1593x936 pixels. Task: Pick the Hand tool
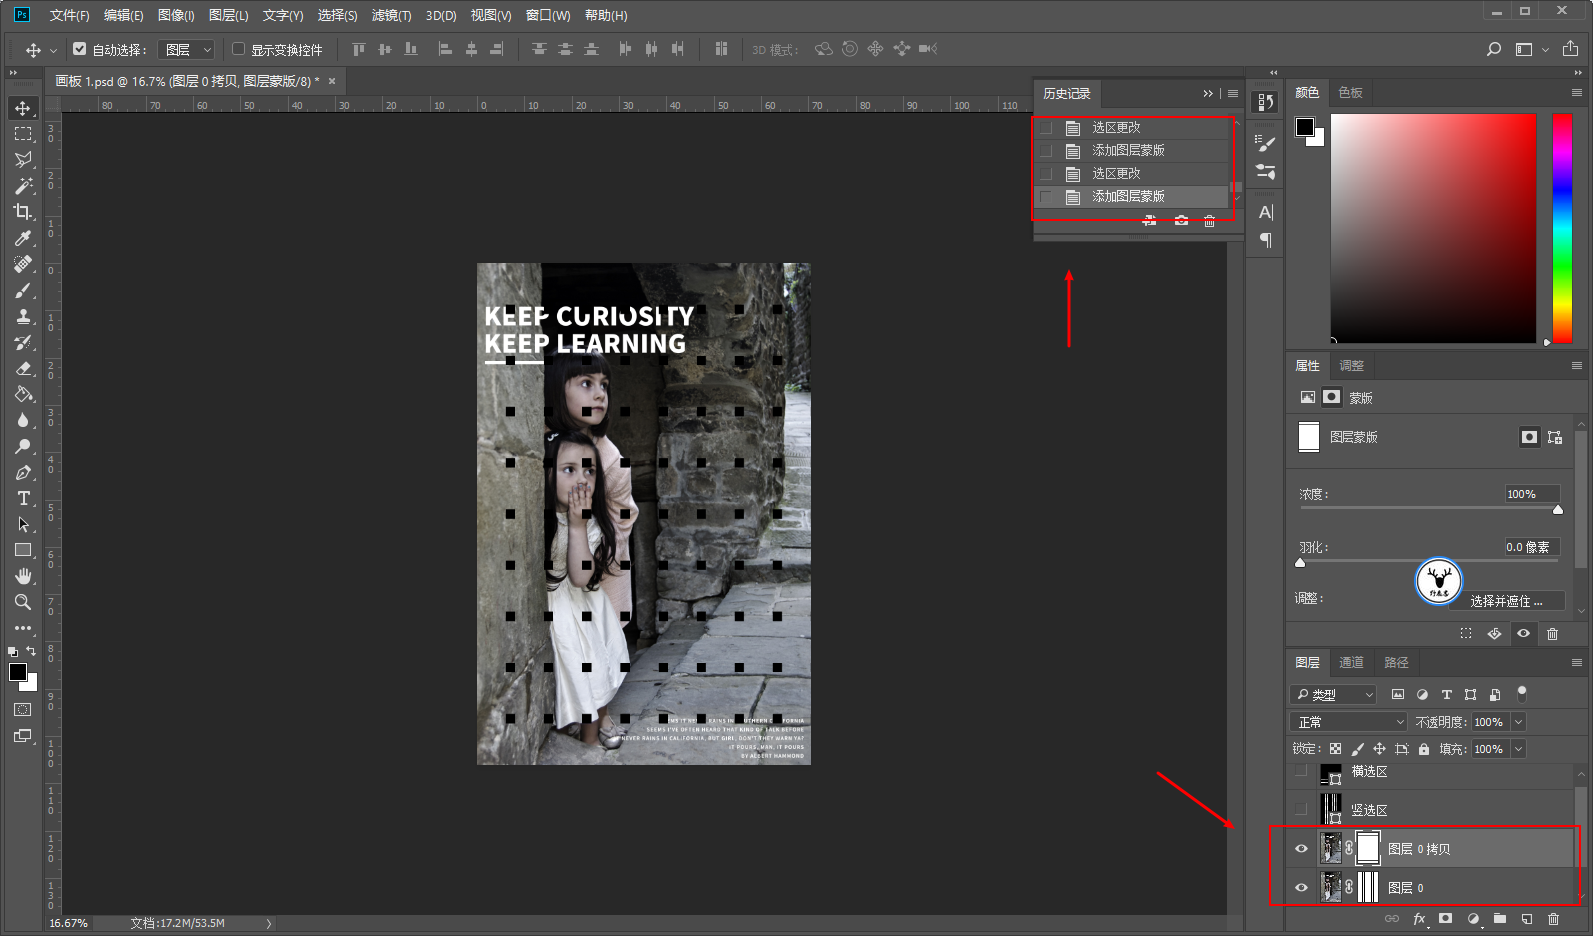22,576
